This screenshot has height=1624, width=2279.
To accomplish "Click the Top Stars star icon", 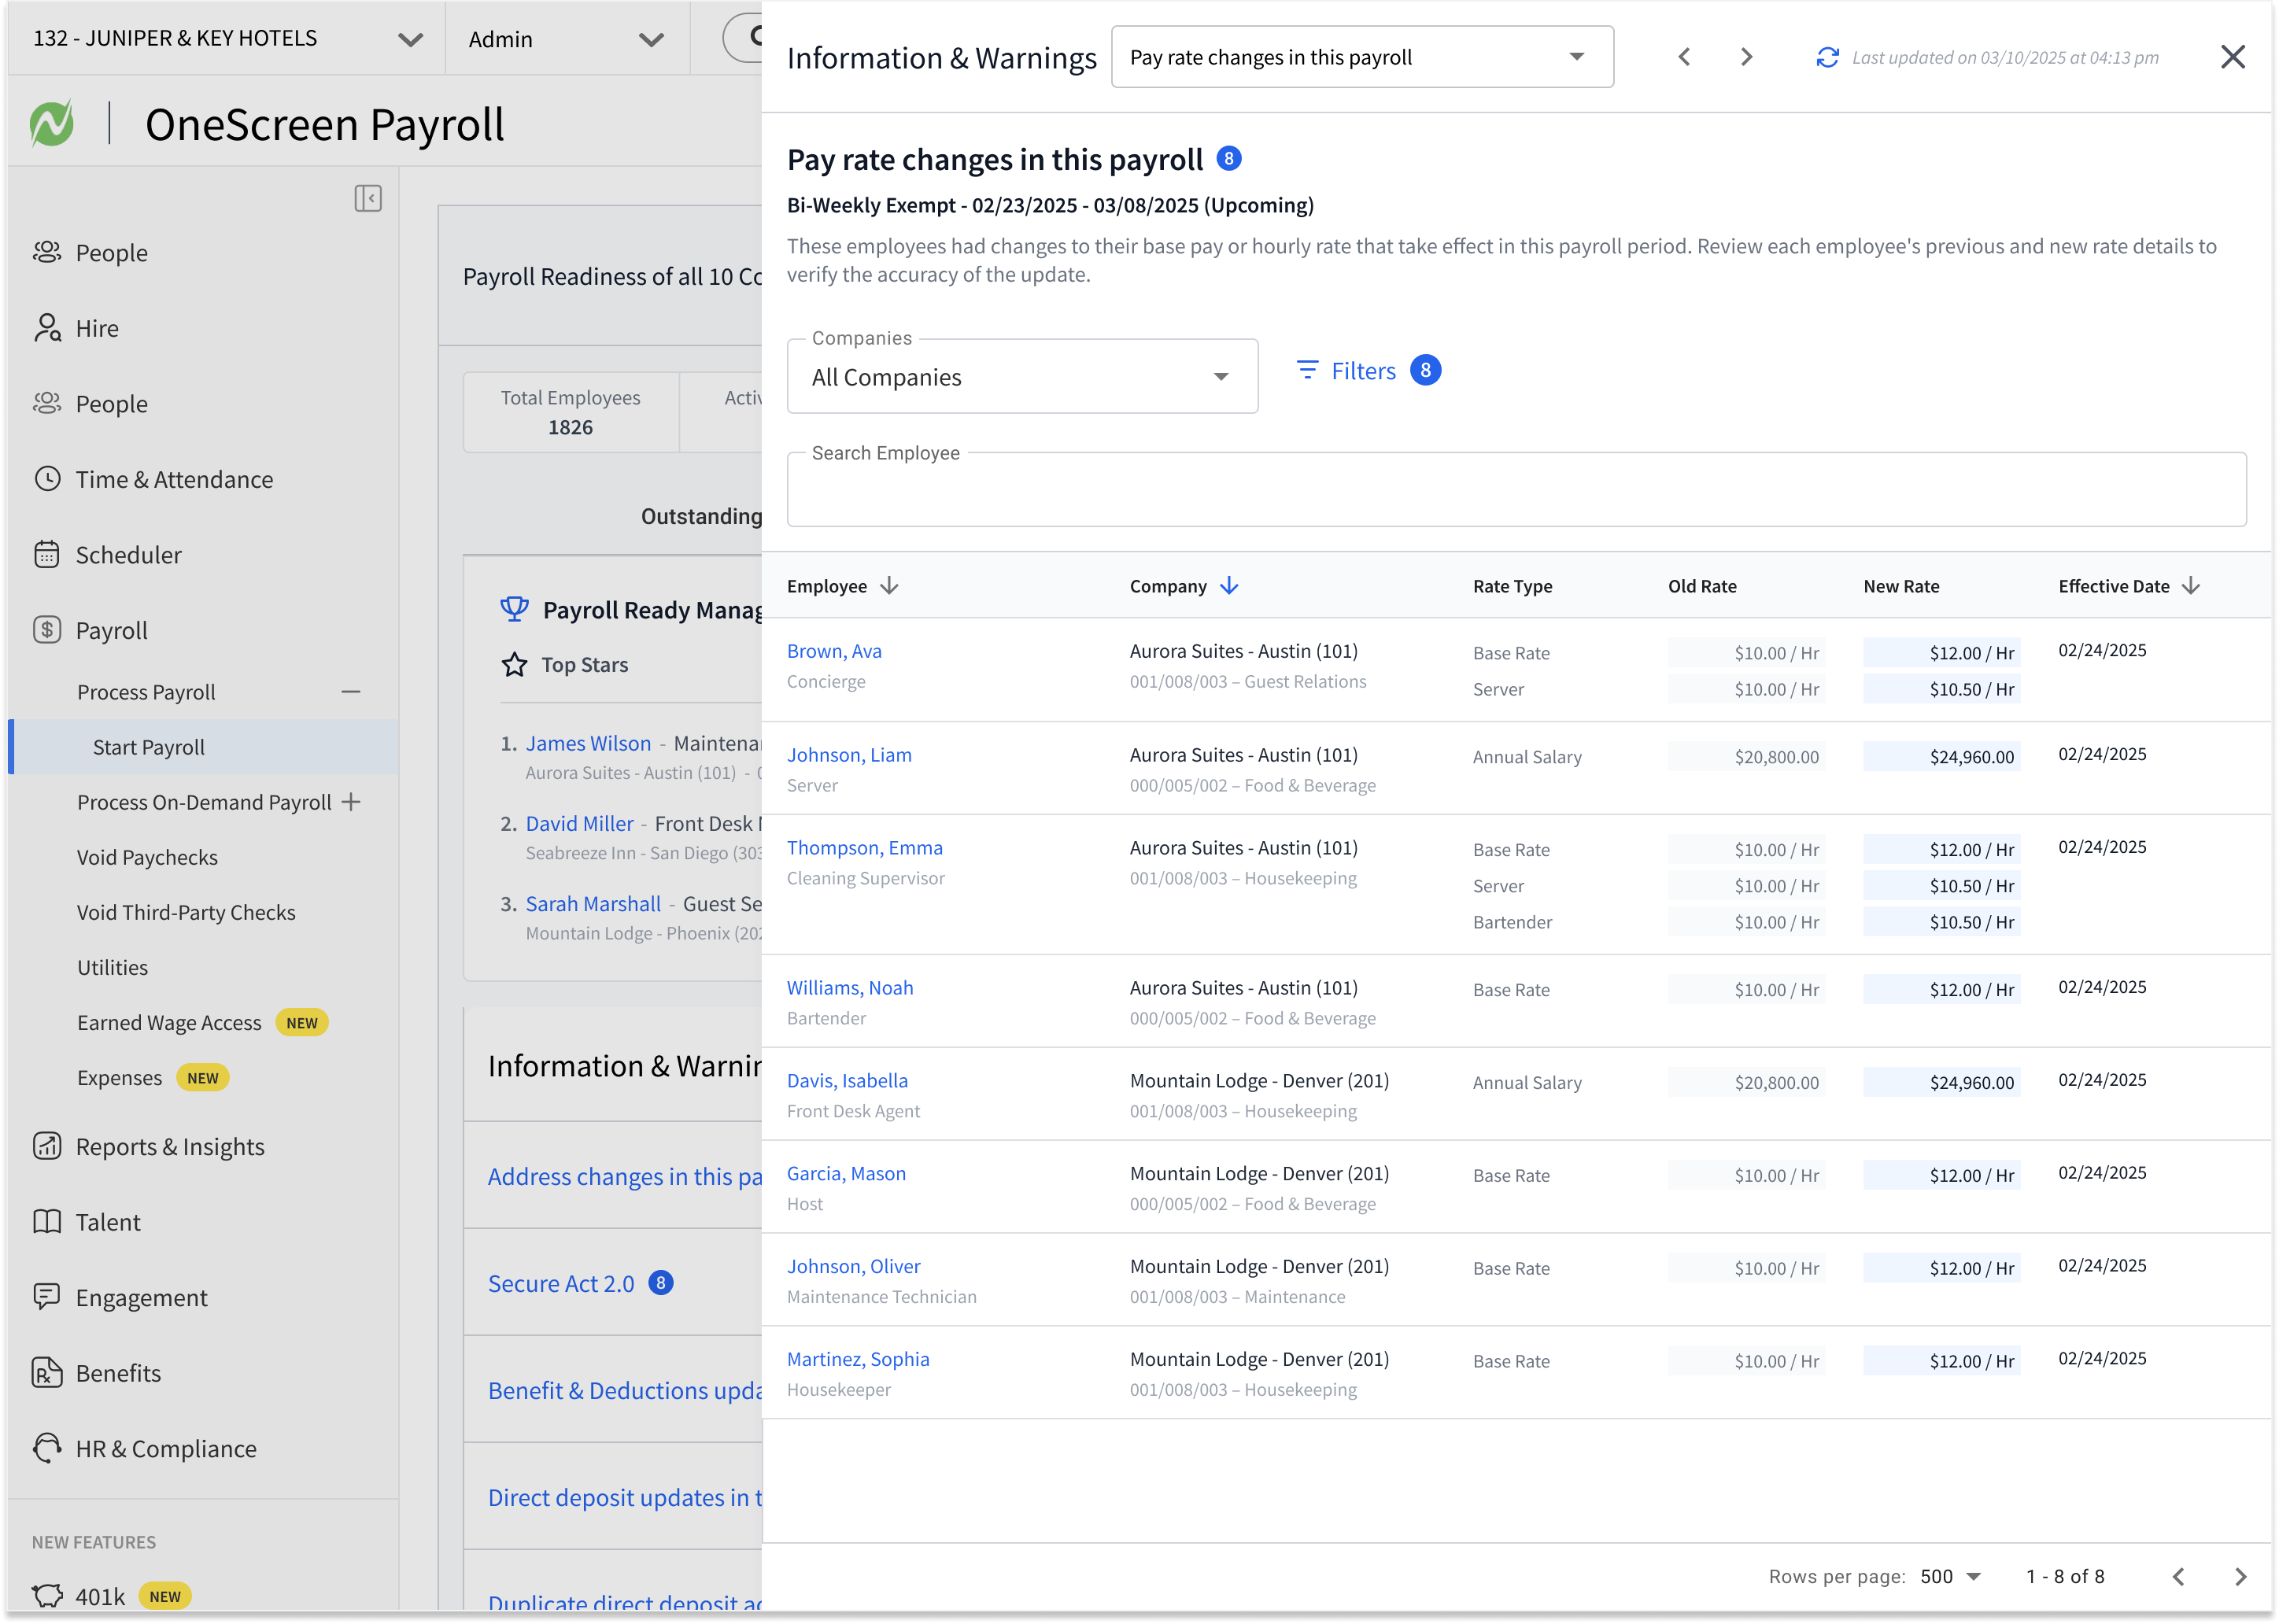I will 514,665.
